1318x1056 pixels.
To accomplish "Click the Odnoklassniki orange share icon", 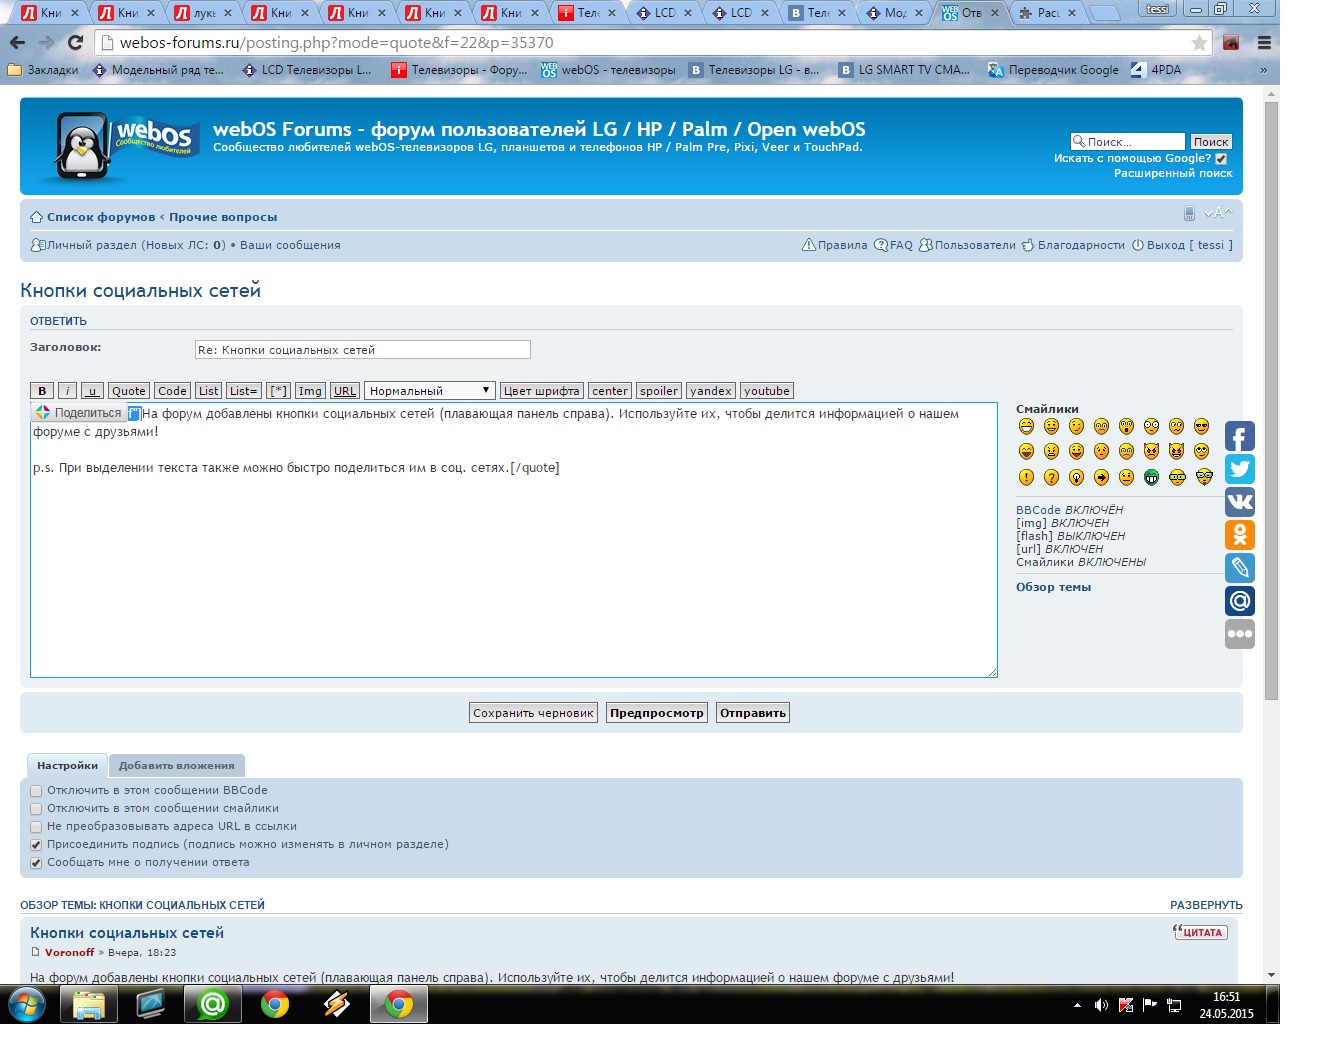I will [1239, 535].
